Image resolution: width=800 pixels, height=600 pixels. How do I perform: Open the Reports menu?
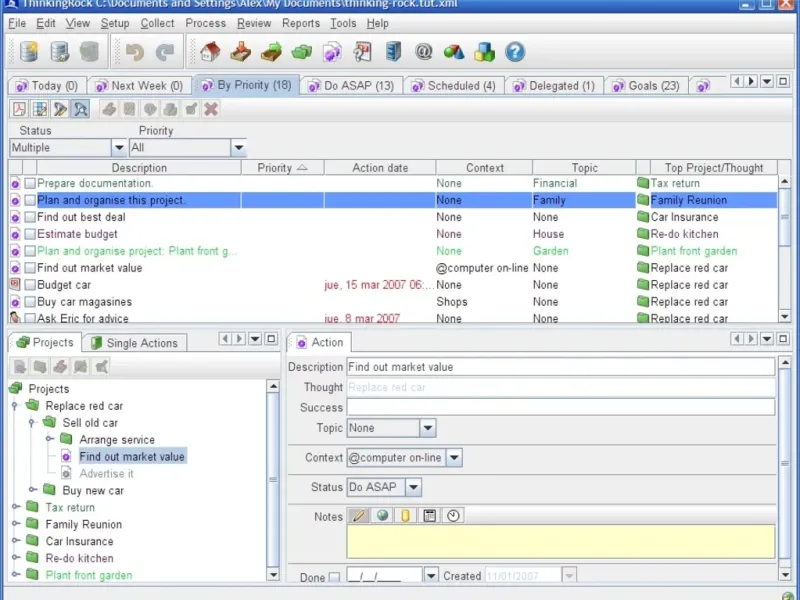tap(301, 23)
